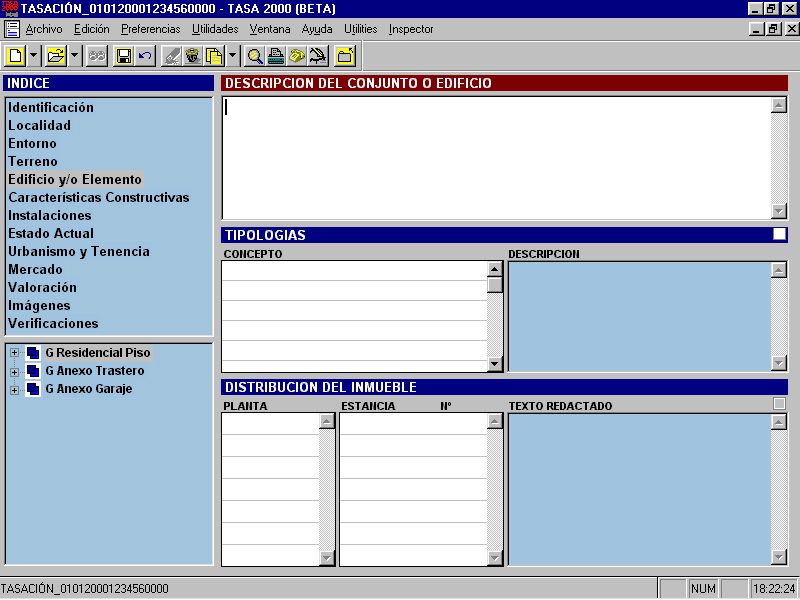Expand the G Anexo Trastero tree node
Viewport: 800px width, 600px height.
tap(14, 372)
